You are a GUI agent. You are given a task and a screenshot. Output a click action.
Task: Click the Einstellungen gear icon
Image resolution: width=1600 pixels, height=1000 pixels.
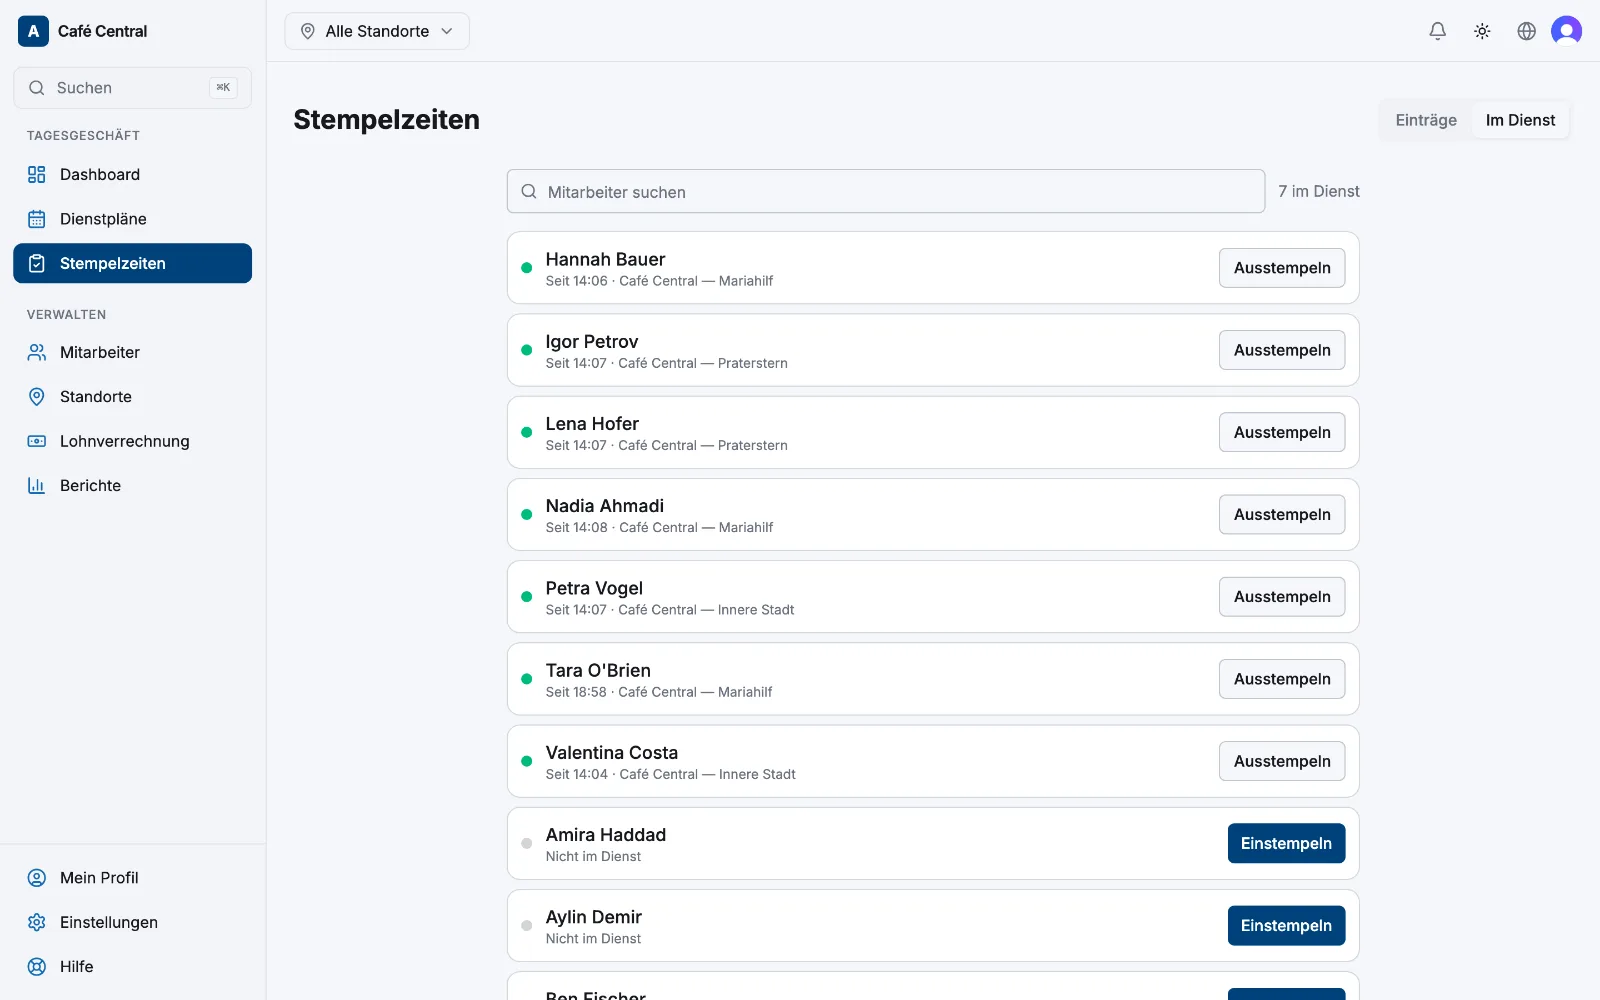[37, 922]
